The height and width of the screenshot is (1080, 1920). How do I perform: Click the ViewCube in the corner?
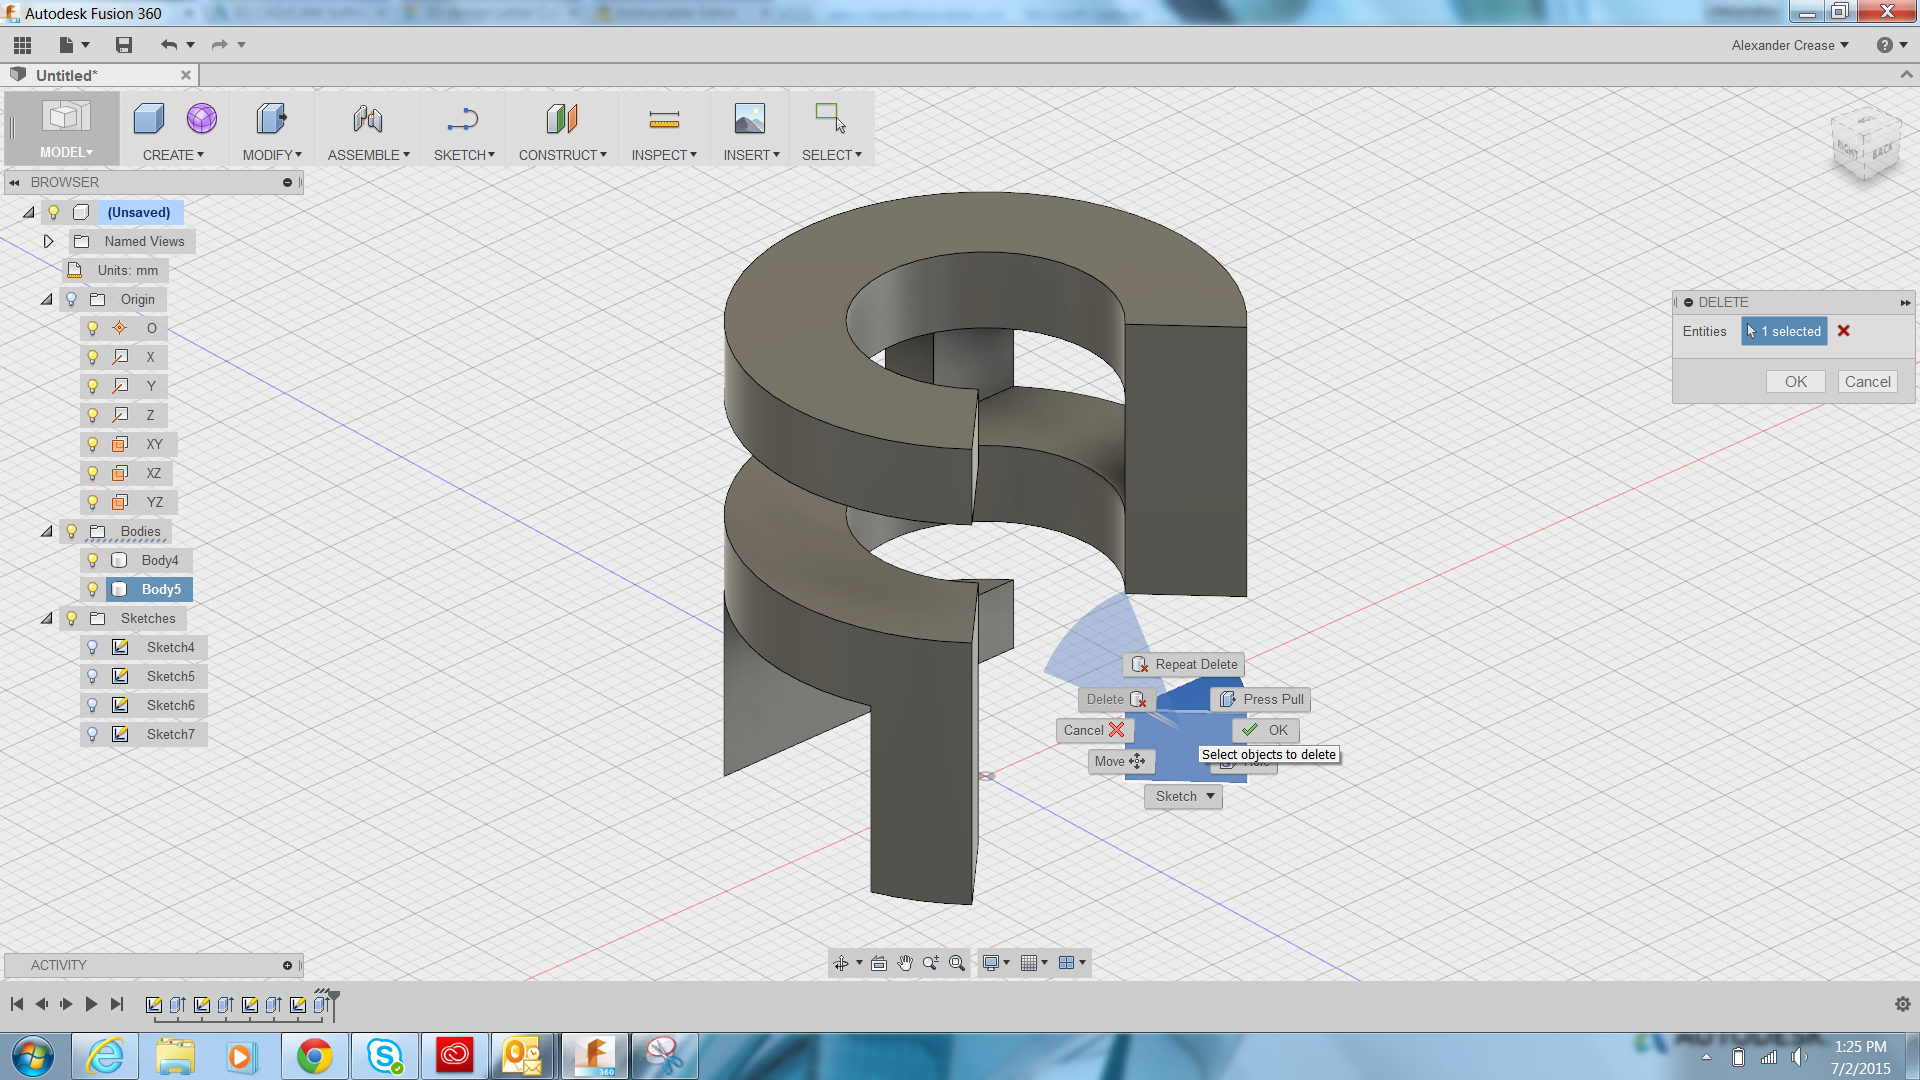click(x=1865, y=146)
